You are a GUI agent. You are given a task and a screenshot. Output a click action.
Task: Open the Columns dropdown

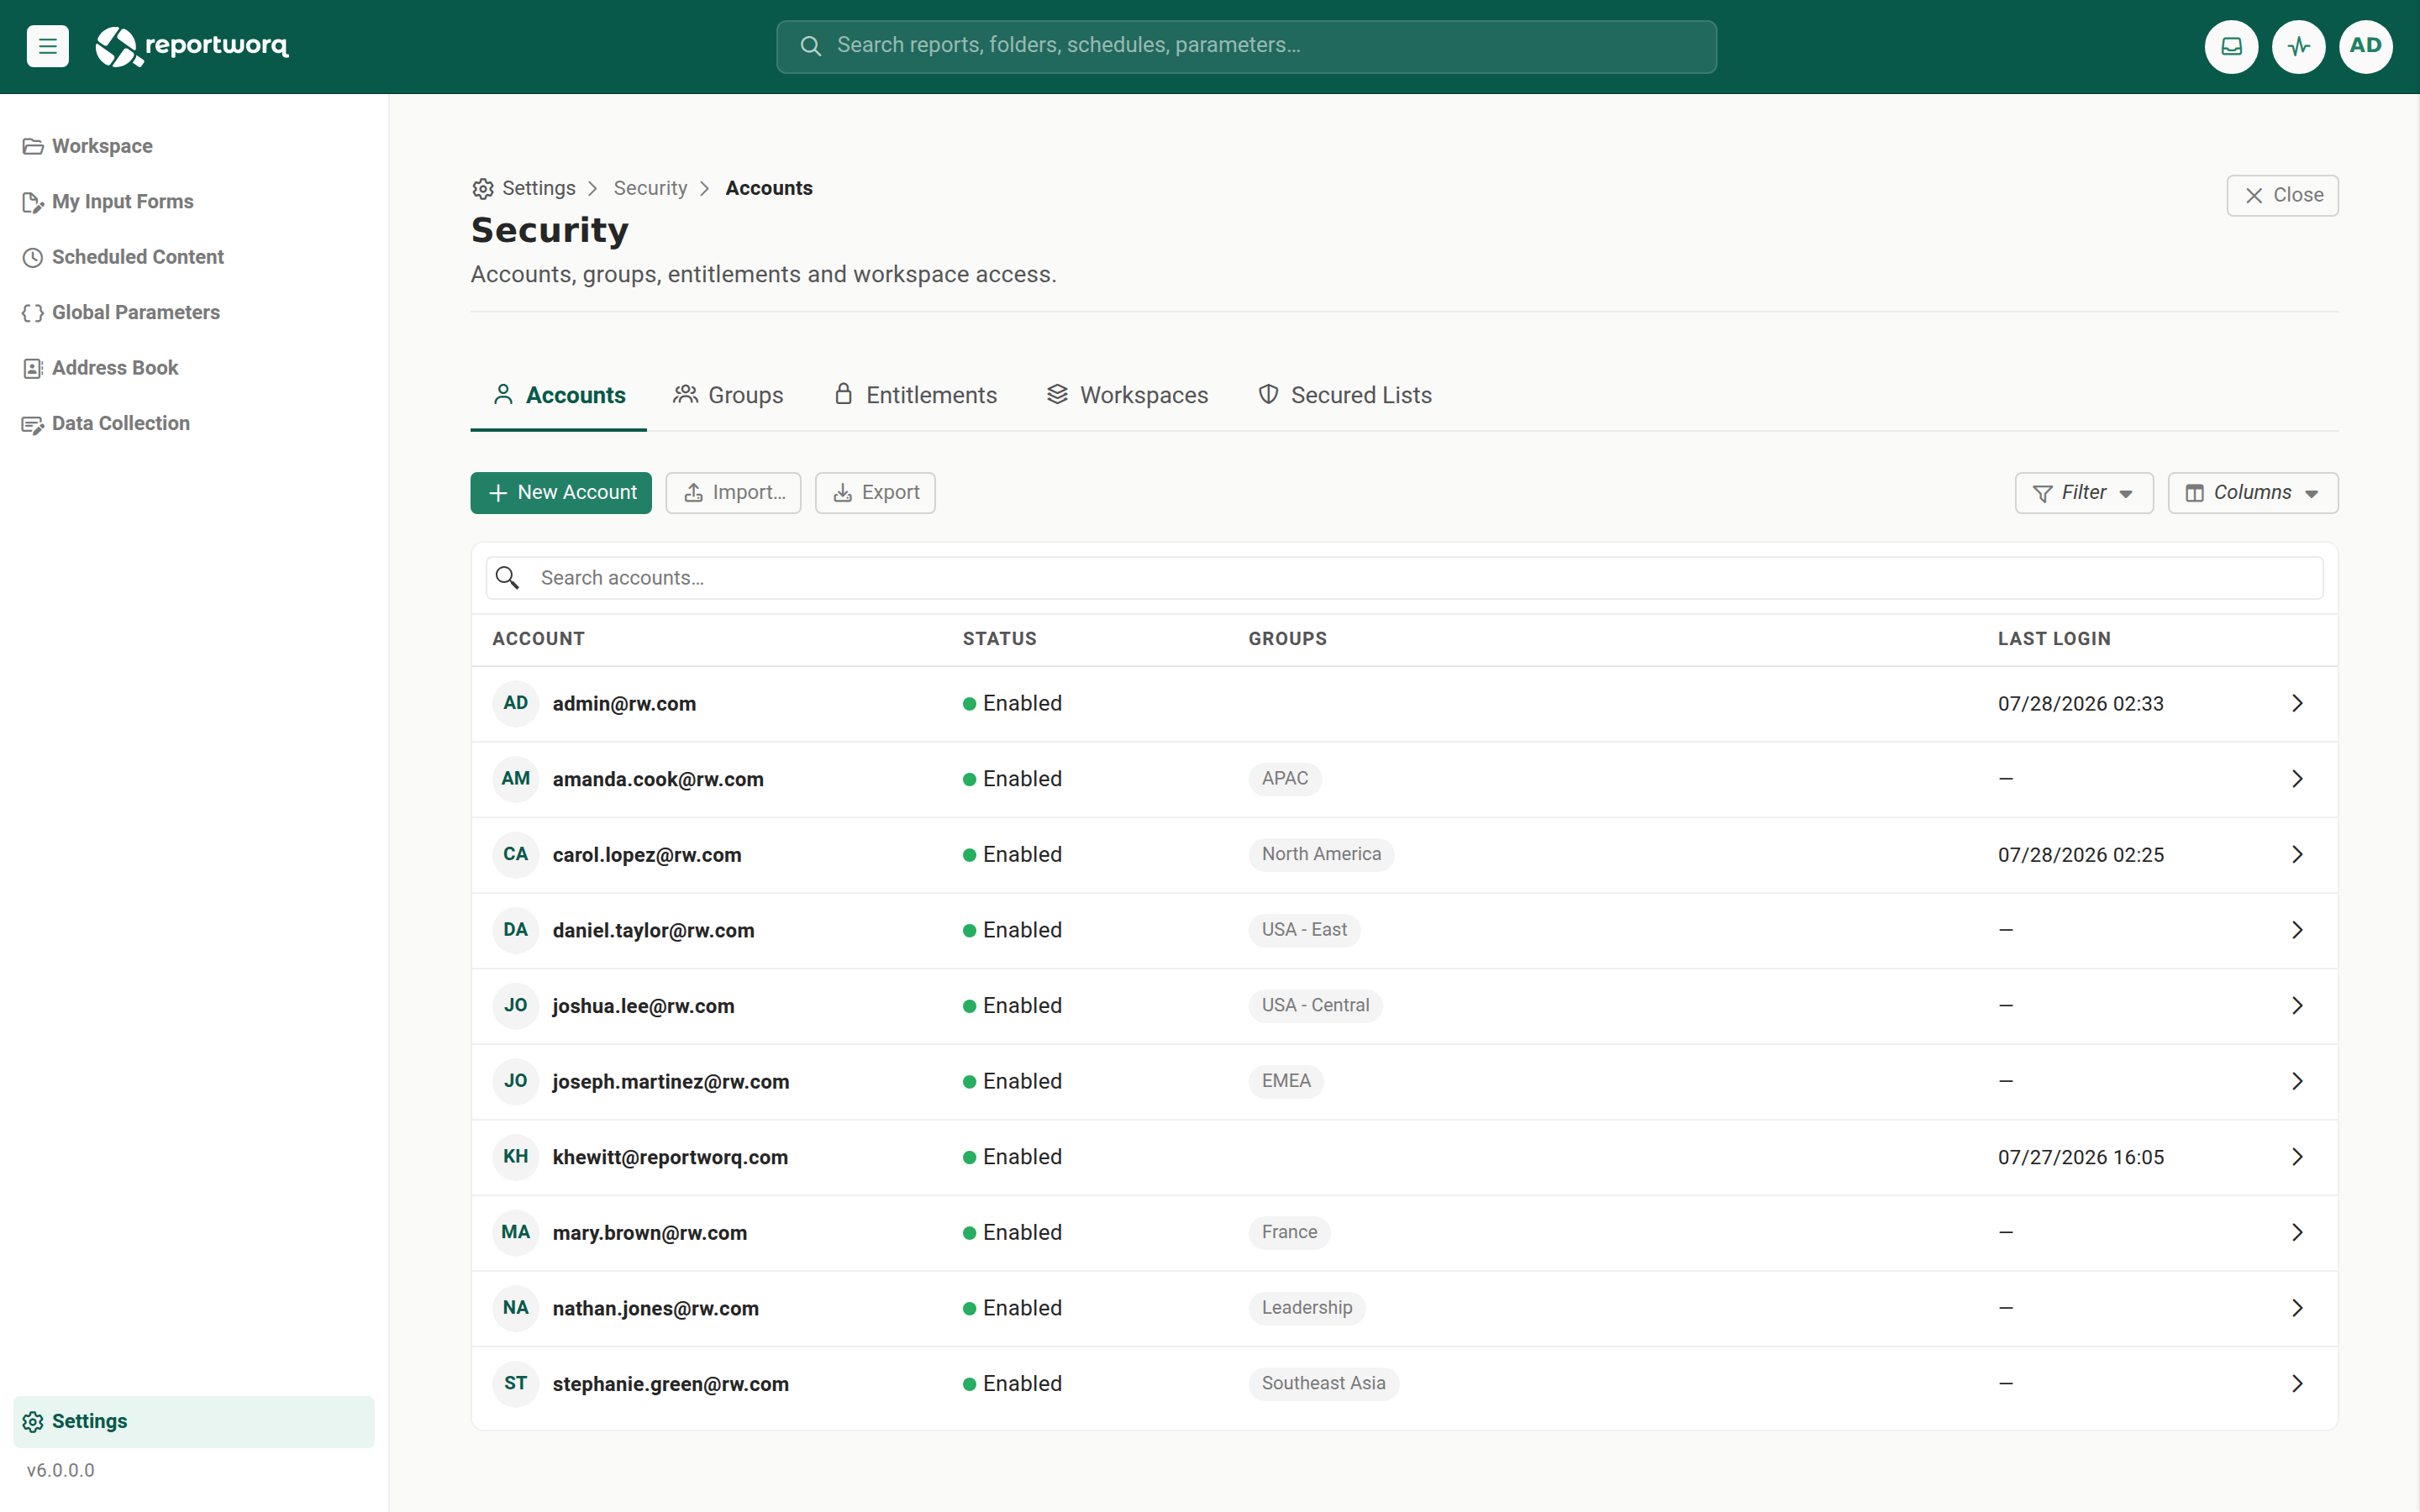[2252, 493]
